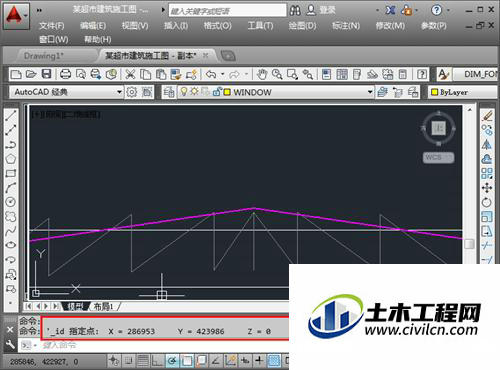
Task: Click the Save icon in toolbar
Action: [x=46, y=74]
